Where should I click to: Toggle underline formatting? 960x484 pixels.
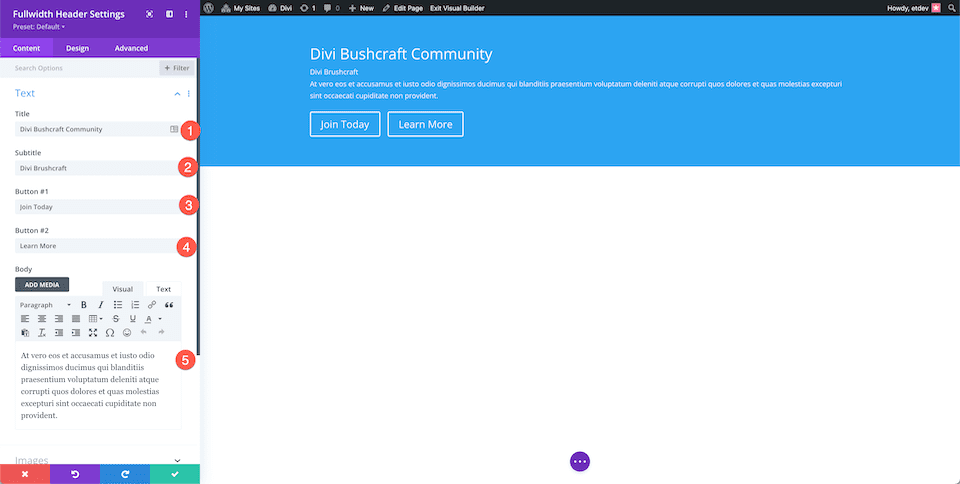tap(133, 319)
